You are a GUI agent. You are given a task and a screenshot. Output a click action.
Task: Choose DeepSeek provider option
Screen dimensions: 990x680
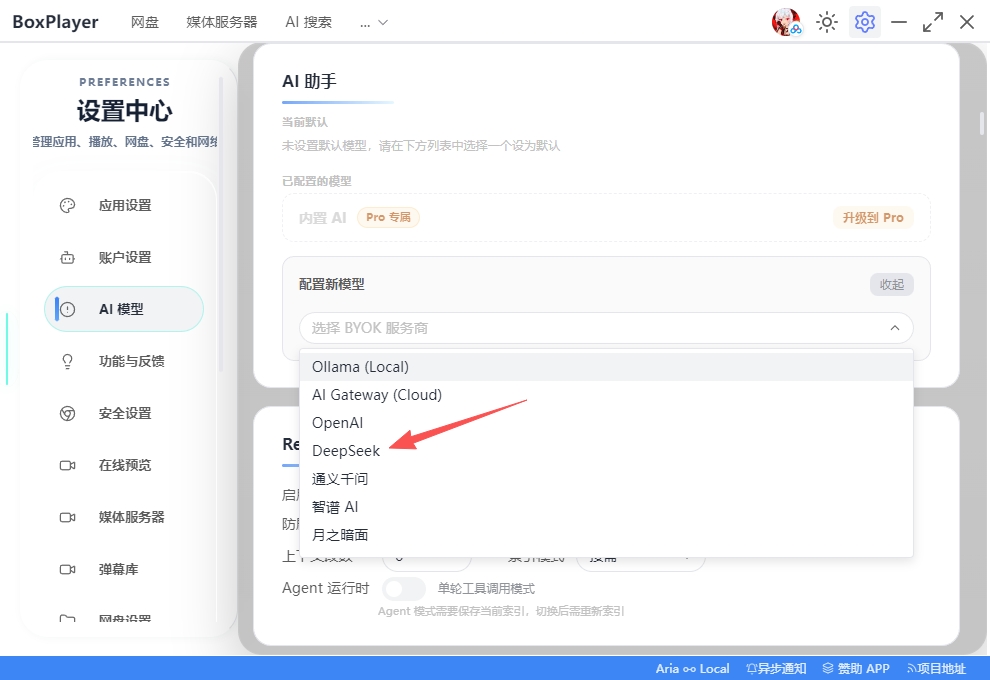pos(606,451)
